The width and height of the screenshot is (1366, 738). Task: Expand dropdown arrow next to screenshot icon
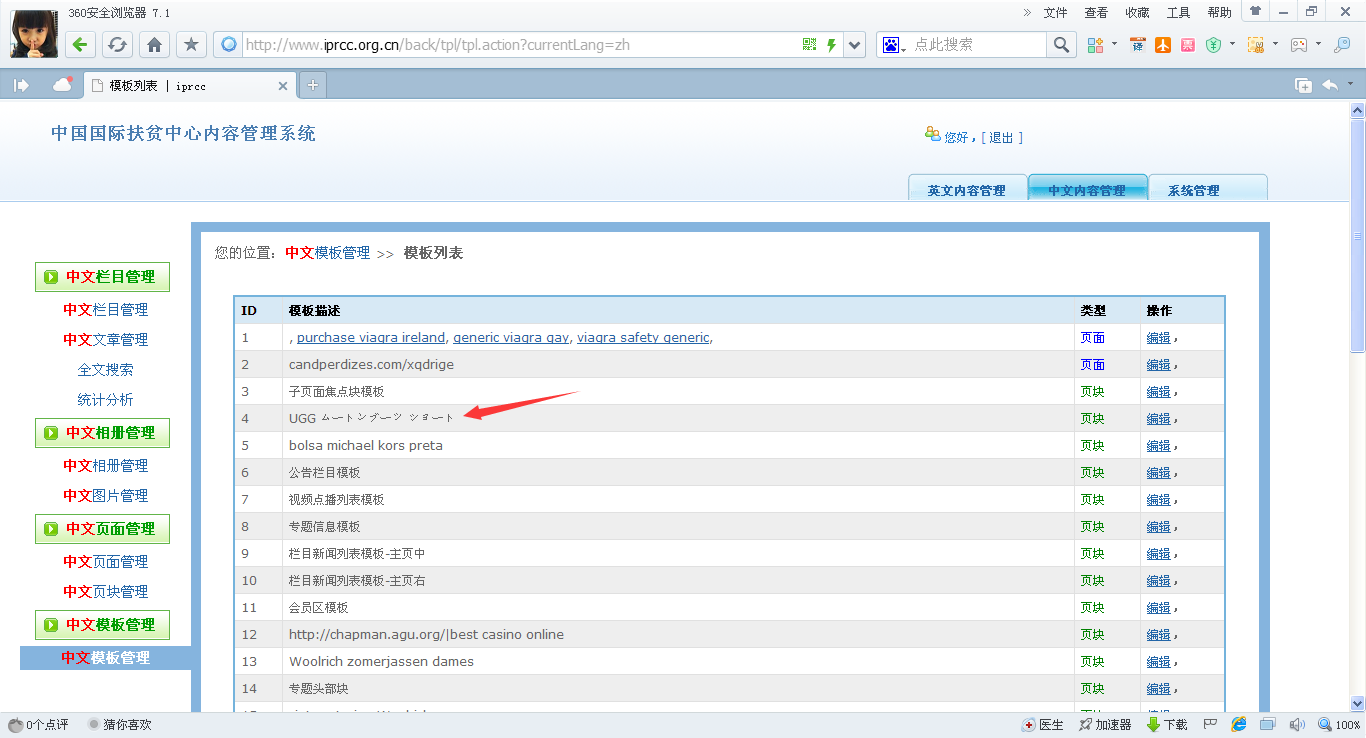pyautogui.click(x=1275, y=44)
